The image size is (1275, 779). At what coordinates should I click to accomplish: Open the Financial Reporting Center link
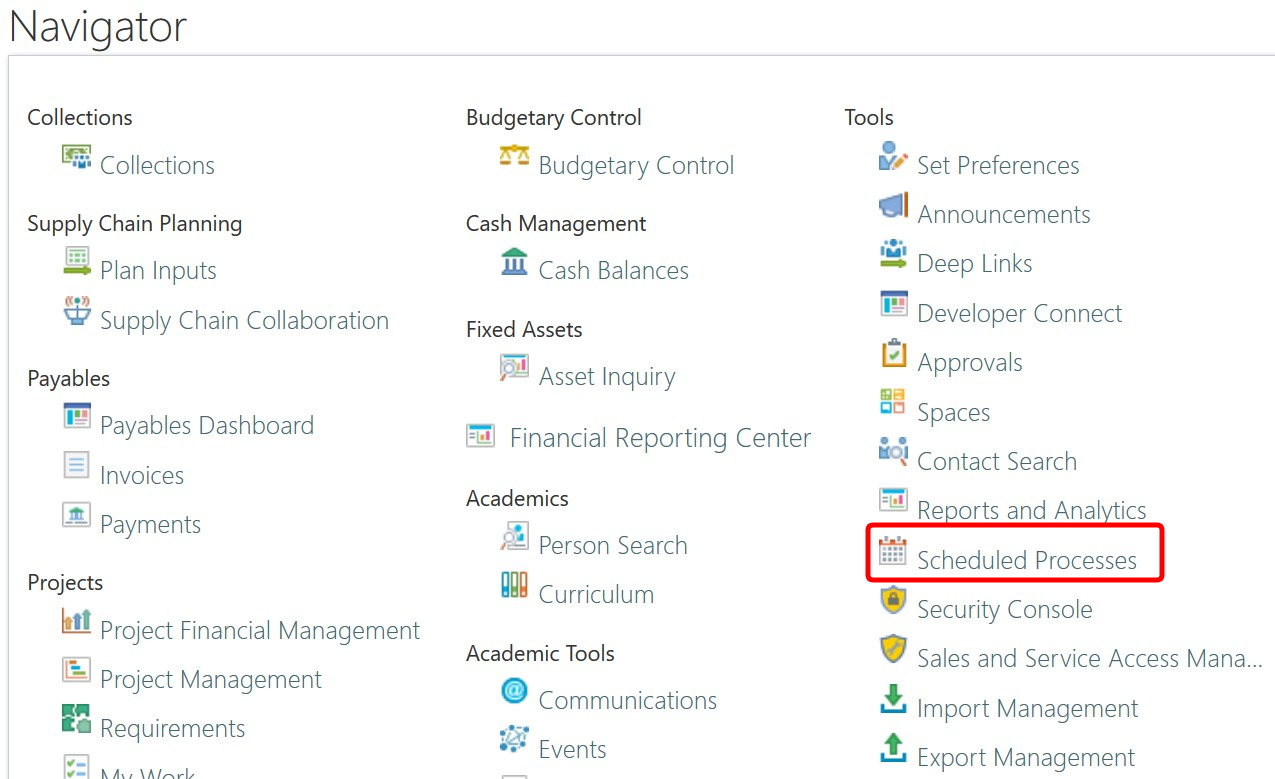click(660, 437)
